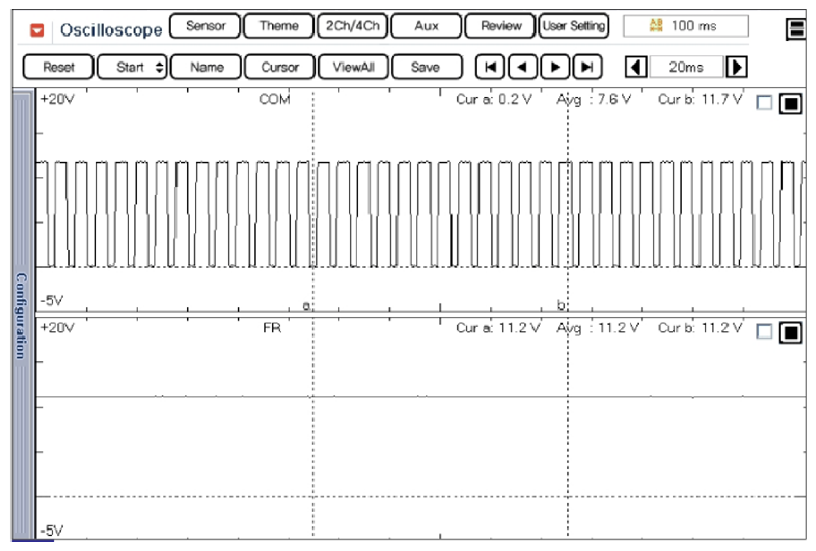Open the Sensor menu

tap(205, 26)
